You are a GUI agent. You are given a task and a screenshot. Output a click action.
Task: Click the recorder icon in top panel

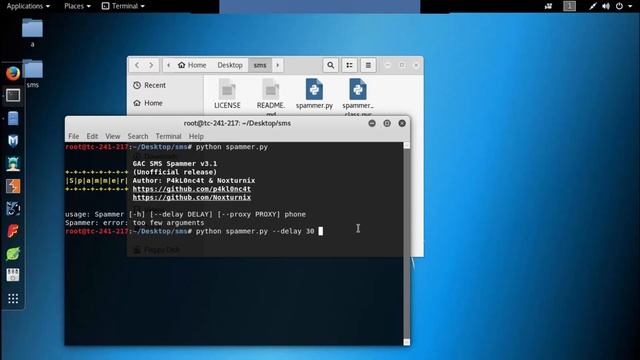549,6
